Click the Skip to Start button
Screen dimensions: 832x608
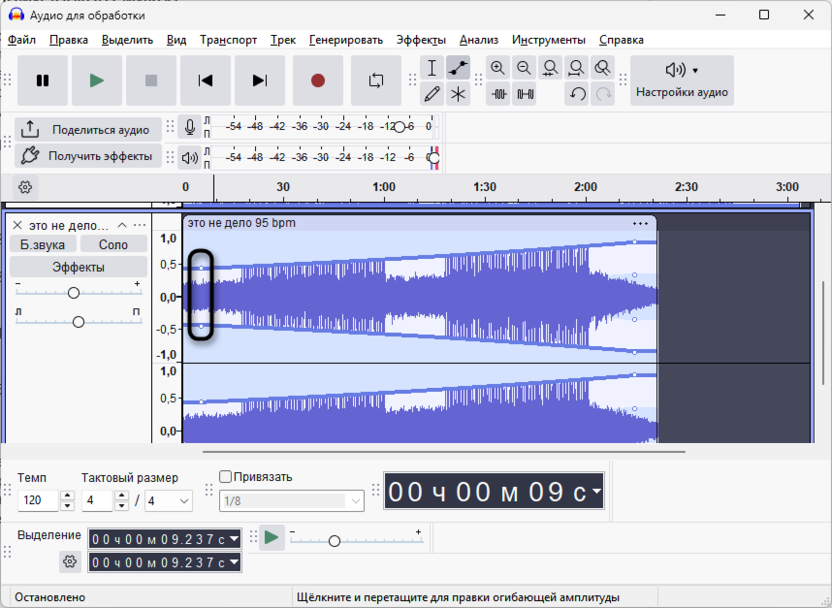205,81
